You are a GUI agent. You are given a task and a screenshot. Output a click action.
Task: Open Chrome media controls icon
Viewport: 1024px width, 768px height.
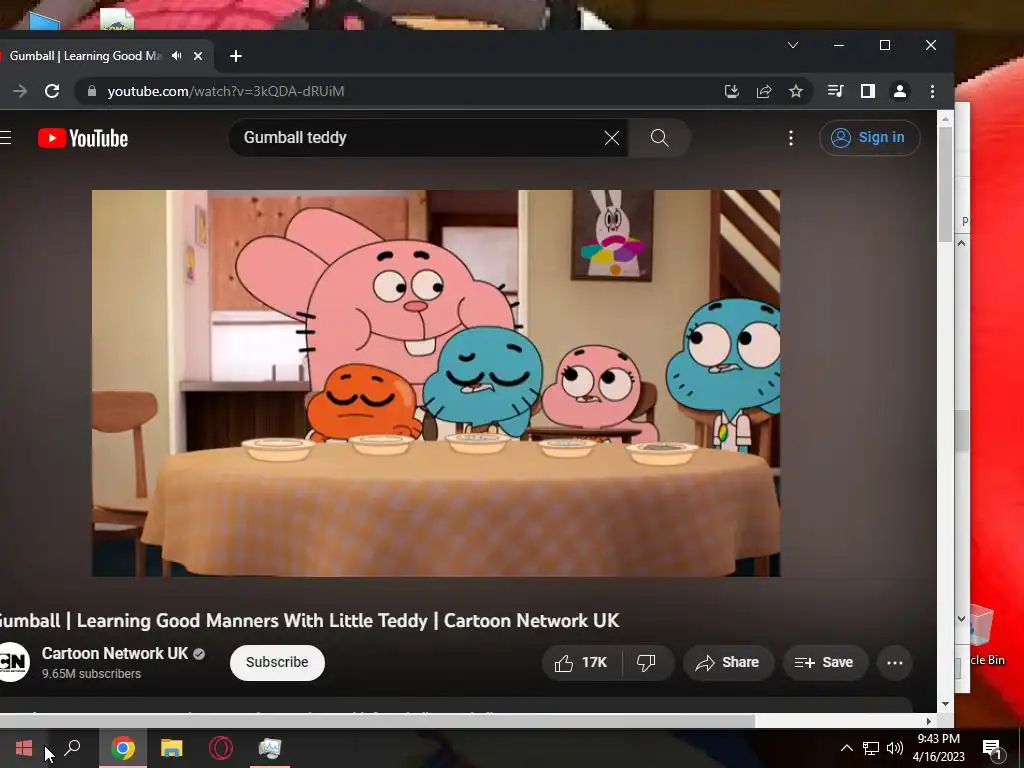tap(835, 91)
